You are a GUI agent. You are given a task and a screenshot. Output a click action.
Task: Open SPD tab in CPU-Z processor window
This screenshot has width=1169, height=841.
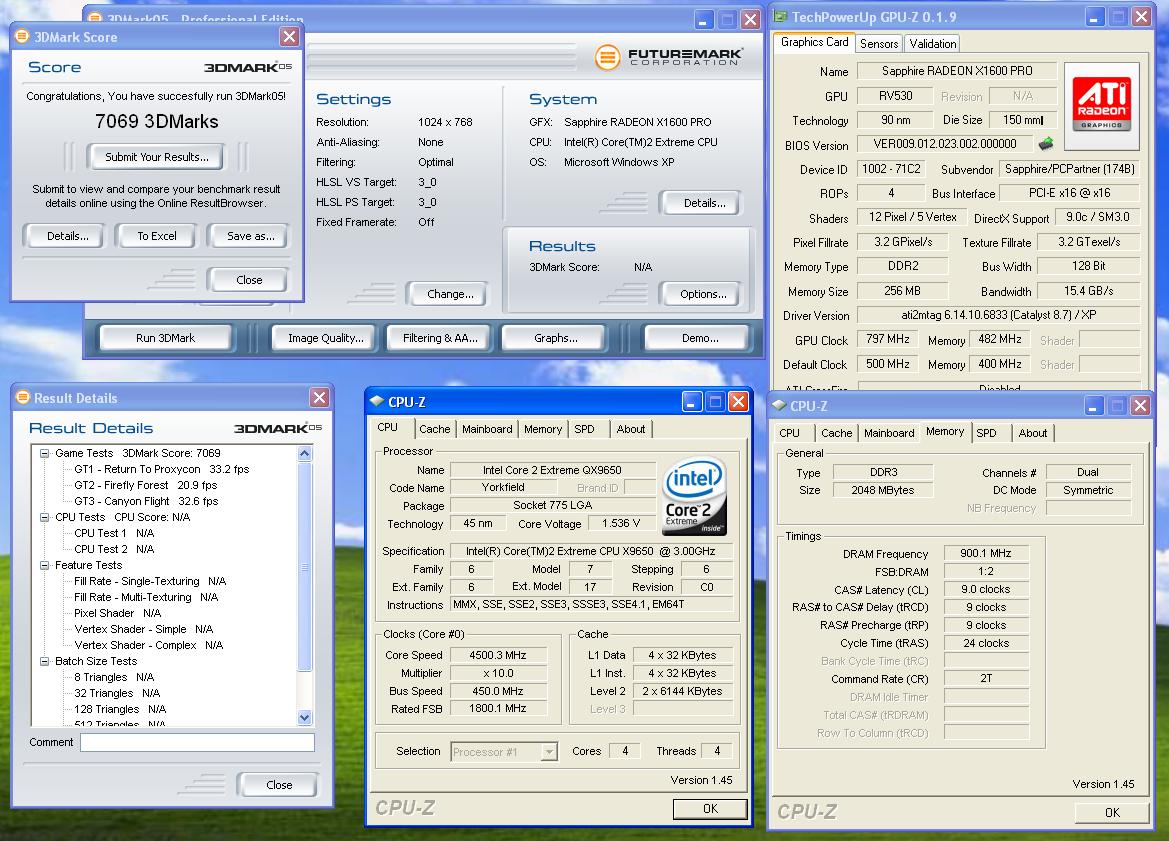click(584, 429)
